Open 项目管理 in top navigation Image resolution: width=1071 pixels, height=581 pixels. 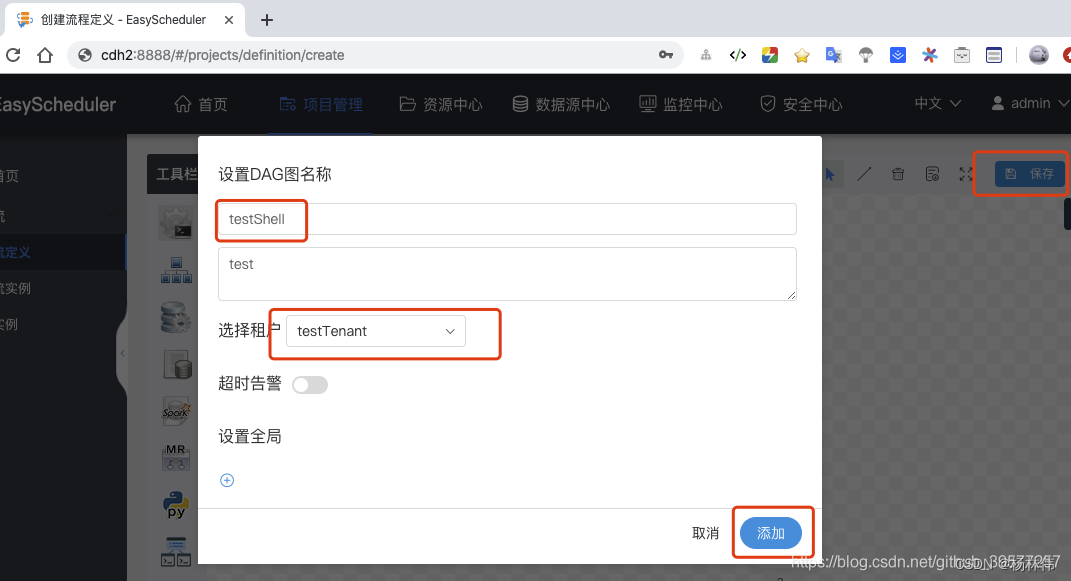click(321, 104)
